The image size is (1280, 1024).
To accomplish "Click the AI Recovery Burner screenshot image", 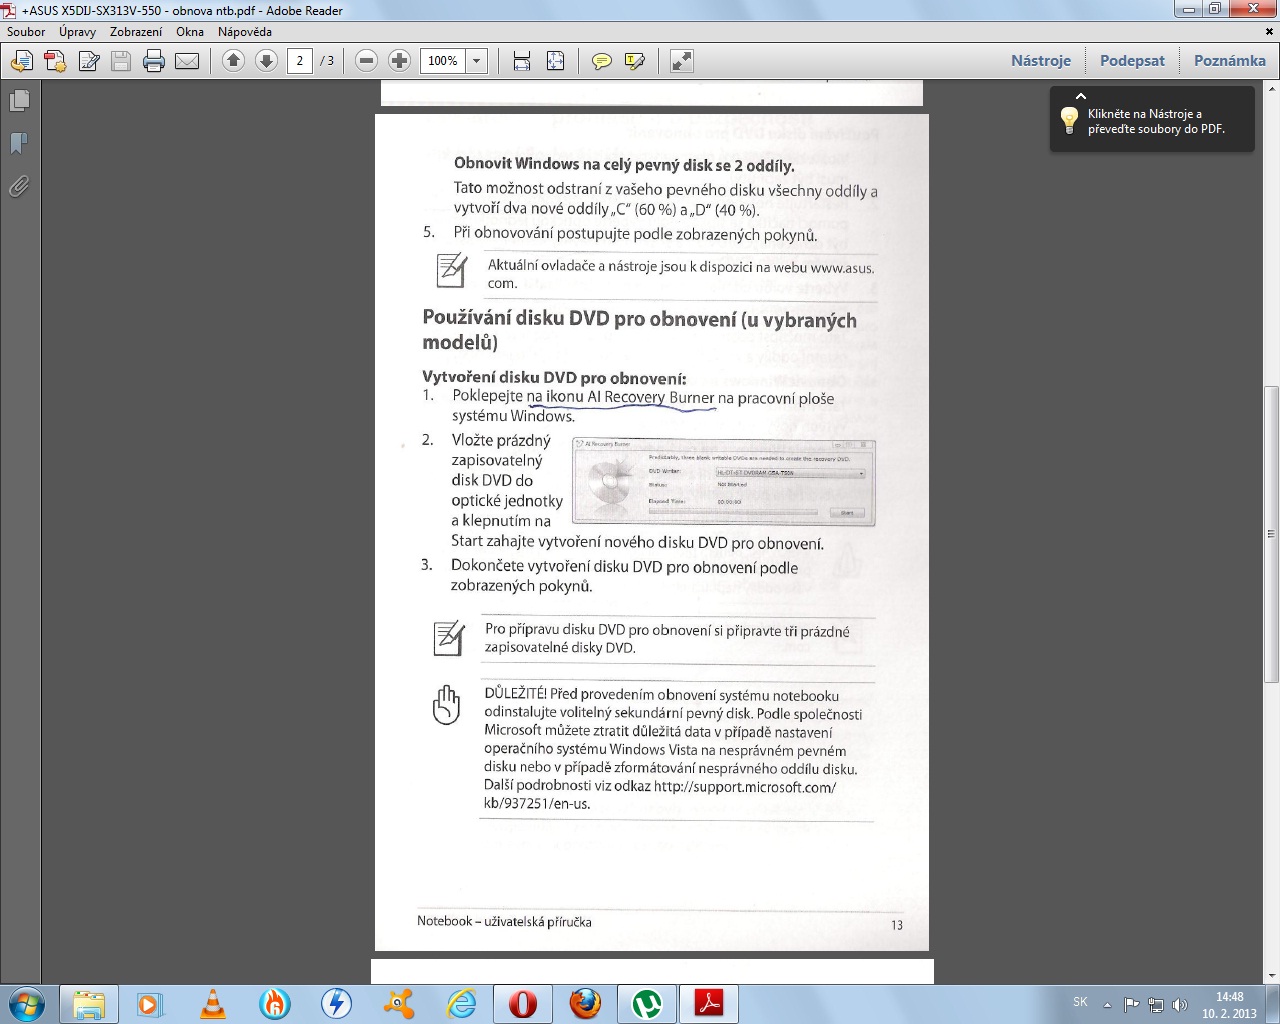I will point(723,481).
